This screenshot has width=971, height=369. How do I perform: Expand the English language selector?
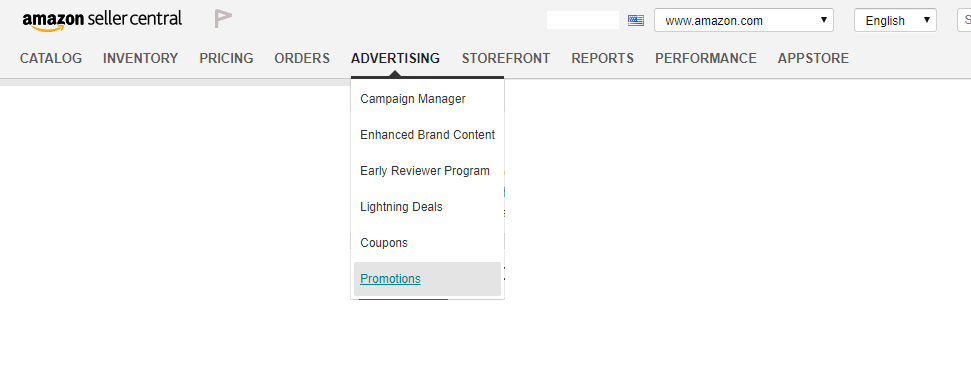pyautogui.click(x=895, y=20)
